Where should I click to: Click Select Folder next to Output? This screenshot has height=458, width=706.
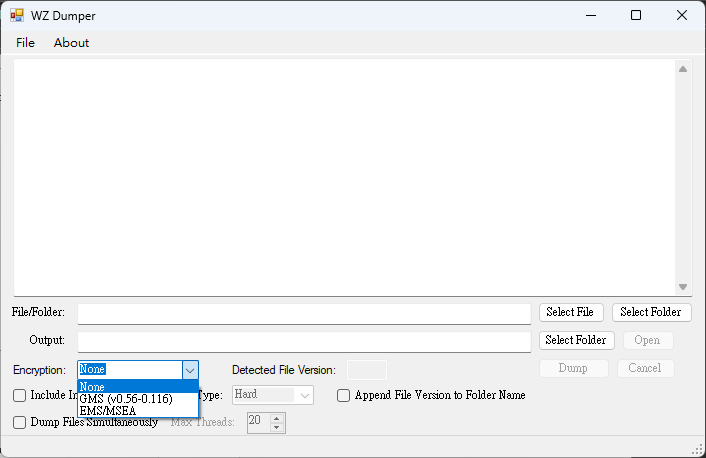point(576,340)
